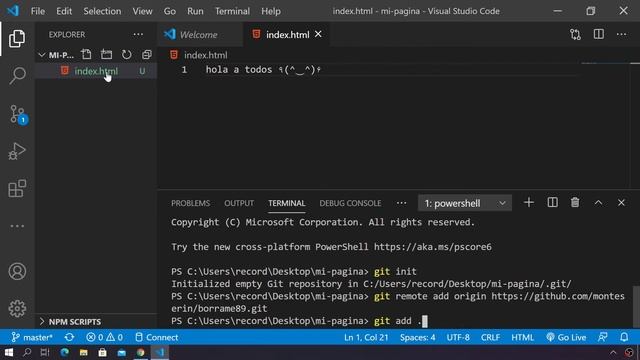Screen dimensions: 640x360
Task: Click the Connect button in status bar
Action: tap(157, 338)
